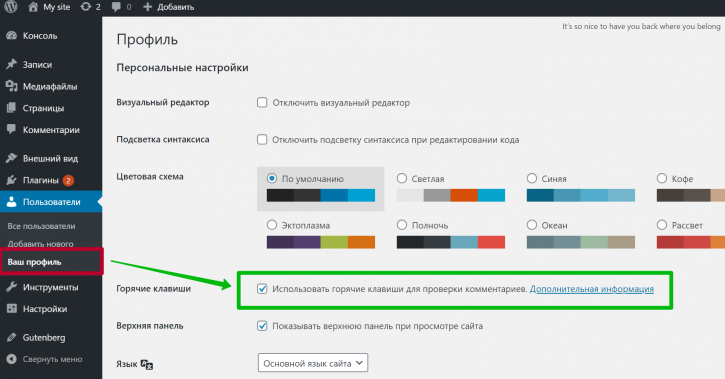725x379 pixels.
Task: Click the translation icon next to Язык
Action: pyautogui.click(x=147, y=364)
